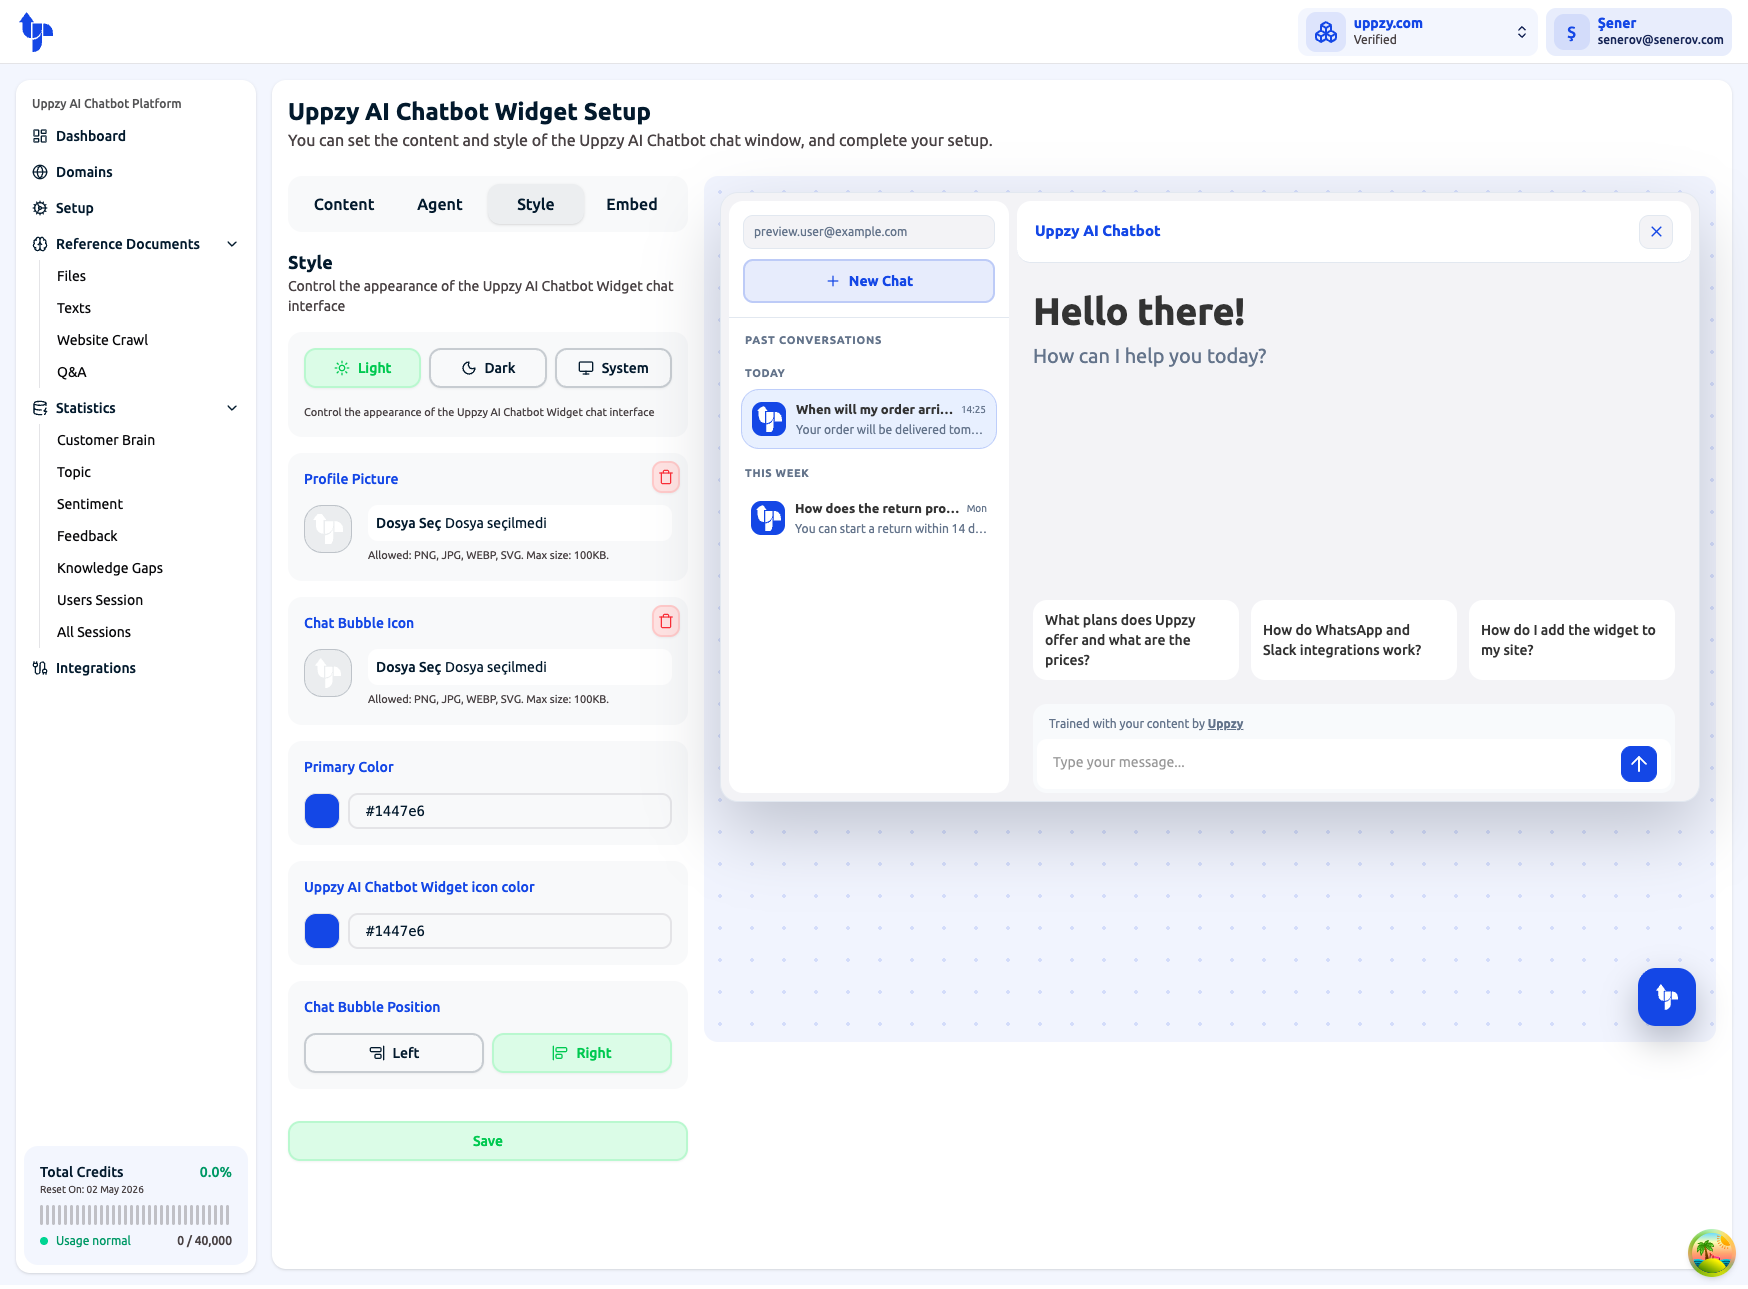Select the Dark theme mode

tap(488, 368)
